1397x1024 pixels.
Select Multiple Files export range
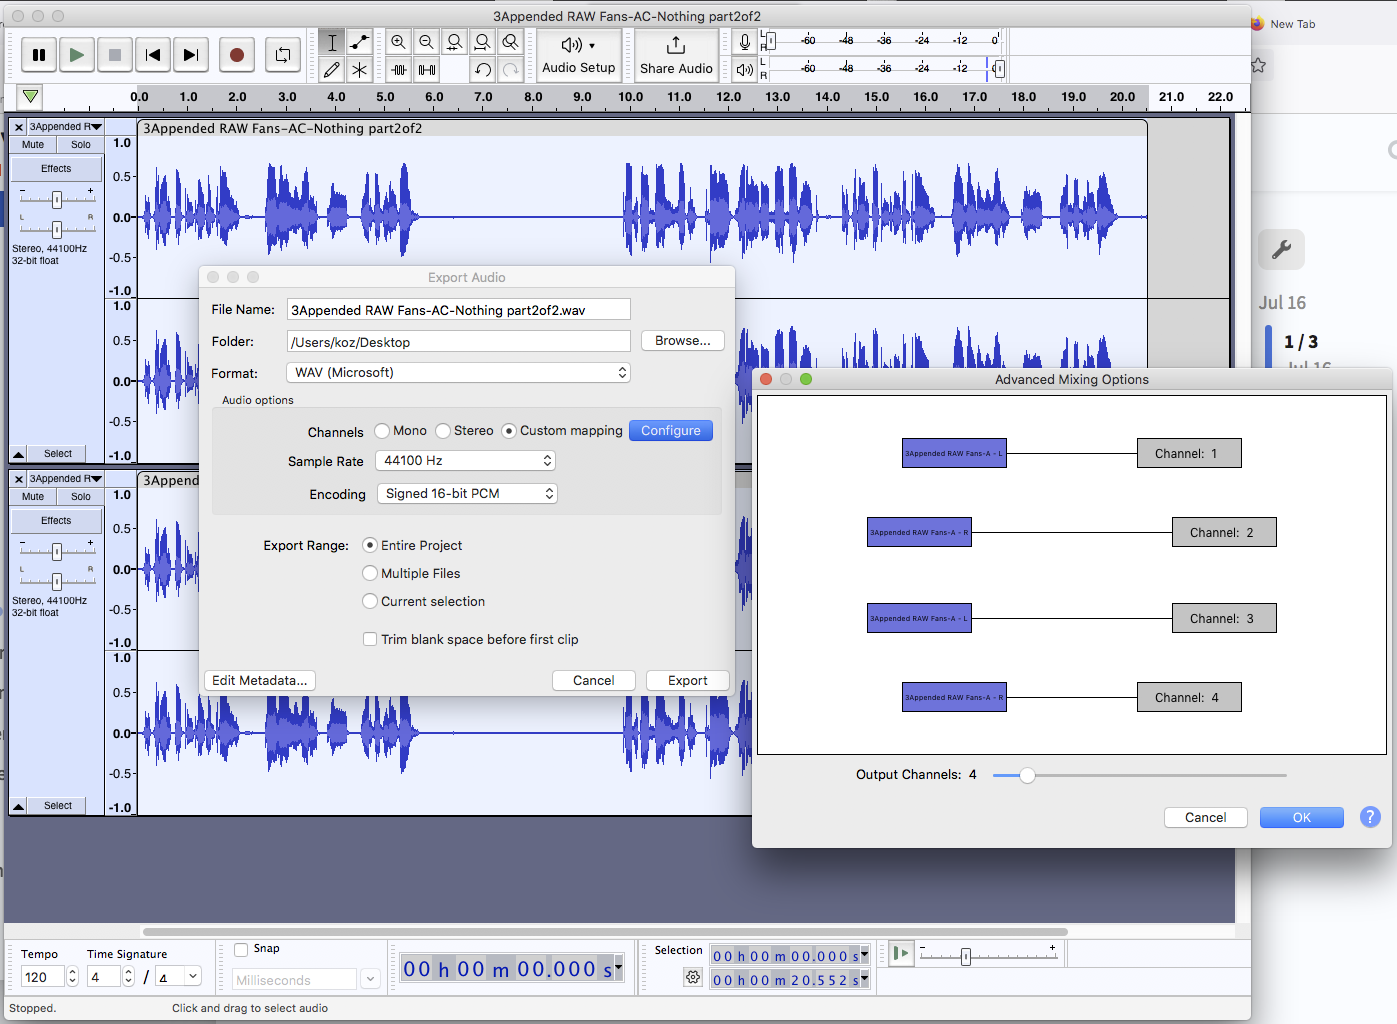point(370,573)
